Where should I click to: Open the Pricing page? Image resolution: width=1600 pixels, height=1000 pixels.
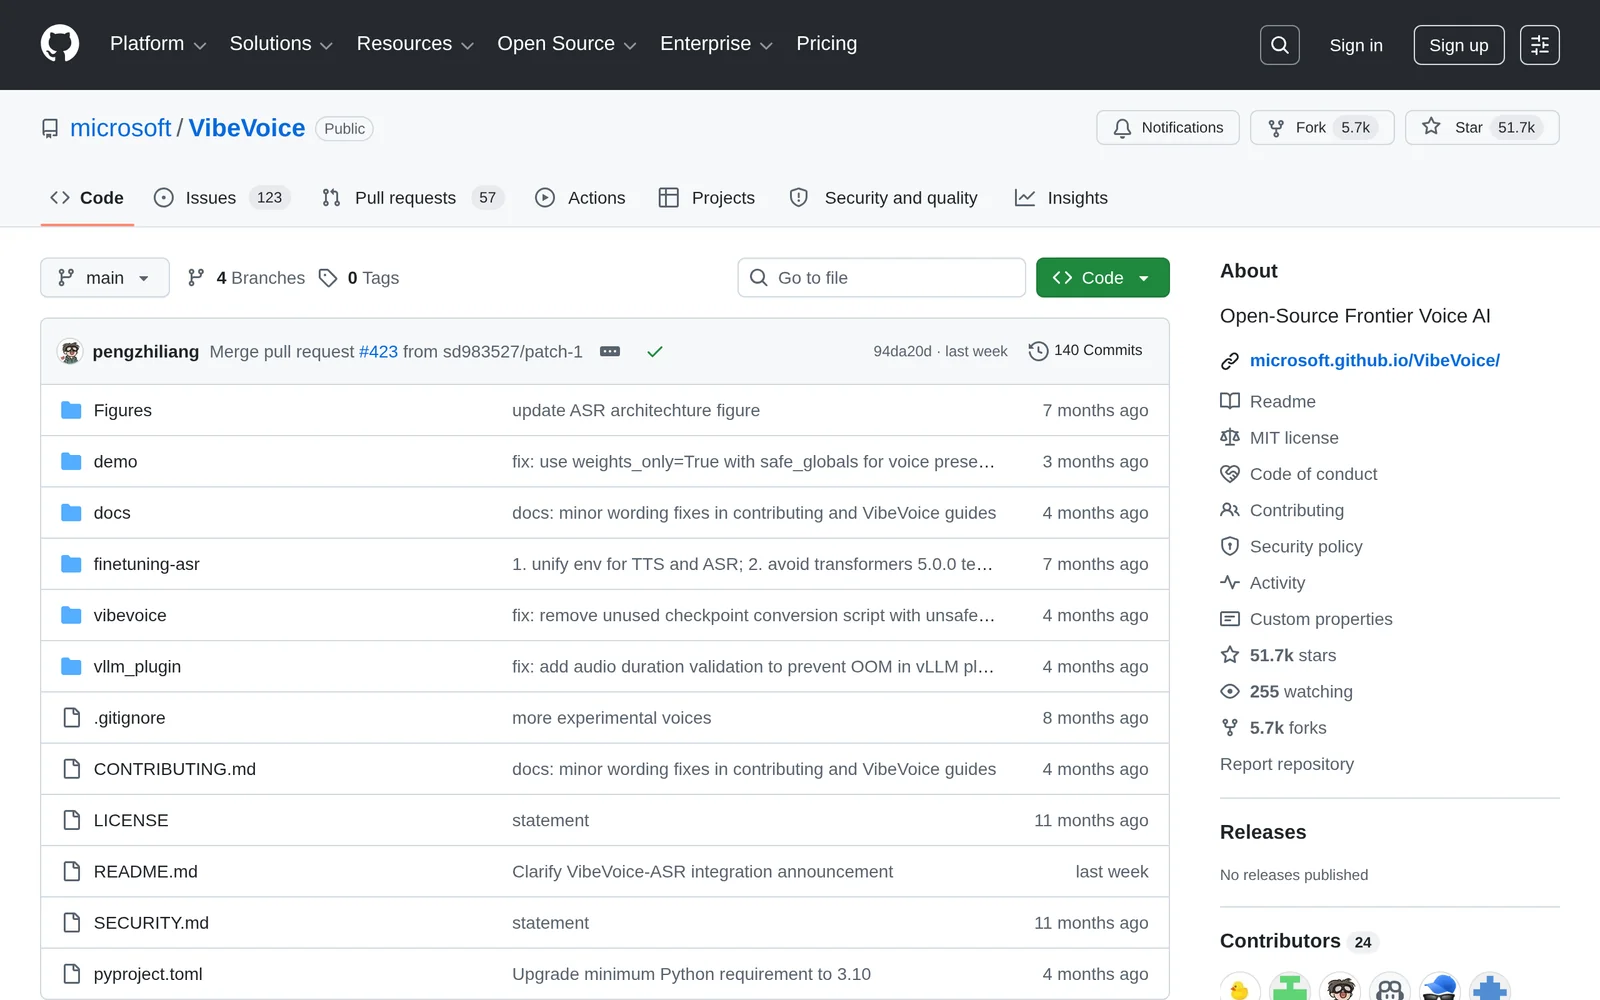click(x=826, y=44)
